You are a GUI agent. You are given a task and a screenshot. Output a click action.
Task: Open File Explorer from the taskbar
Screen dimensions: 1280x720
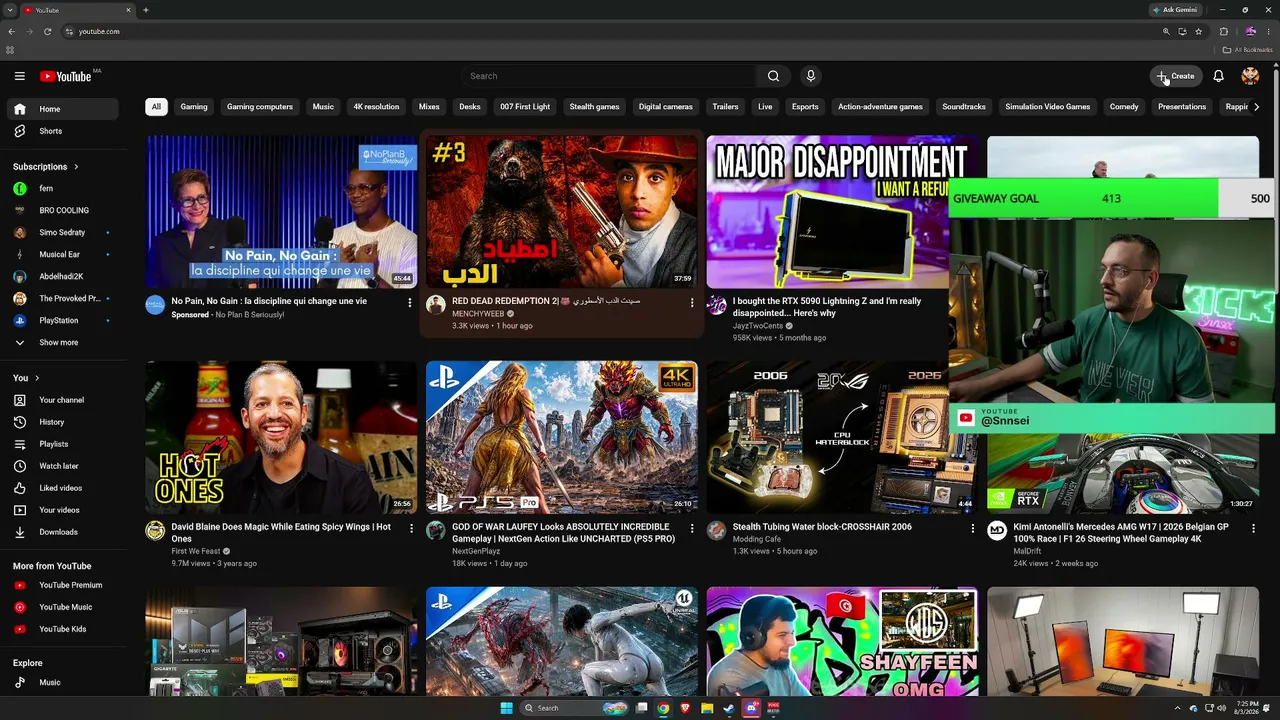click(707, 708)
